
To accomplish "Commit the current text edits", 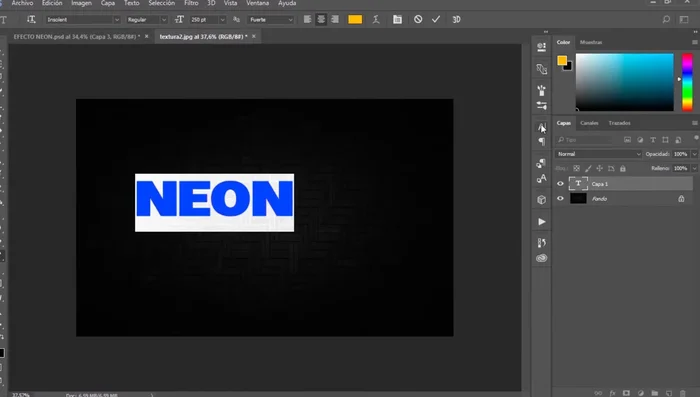I will tap(436, 20).
